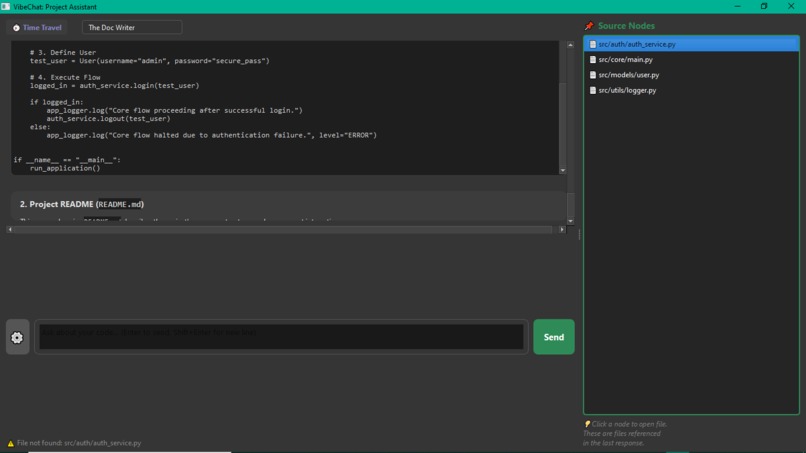The image size is (806, 453).
Task: Click file icon beside src/utils/logger.py
Action: tap(593, 90)
